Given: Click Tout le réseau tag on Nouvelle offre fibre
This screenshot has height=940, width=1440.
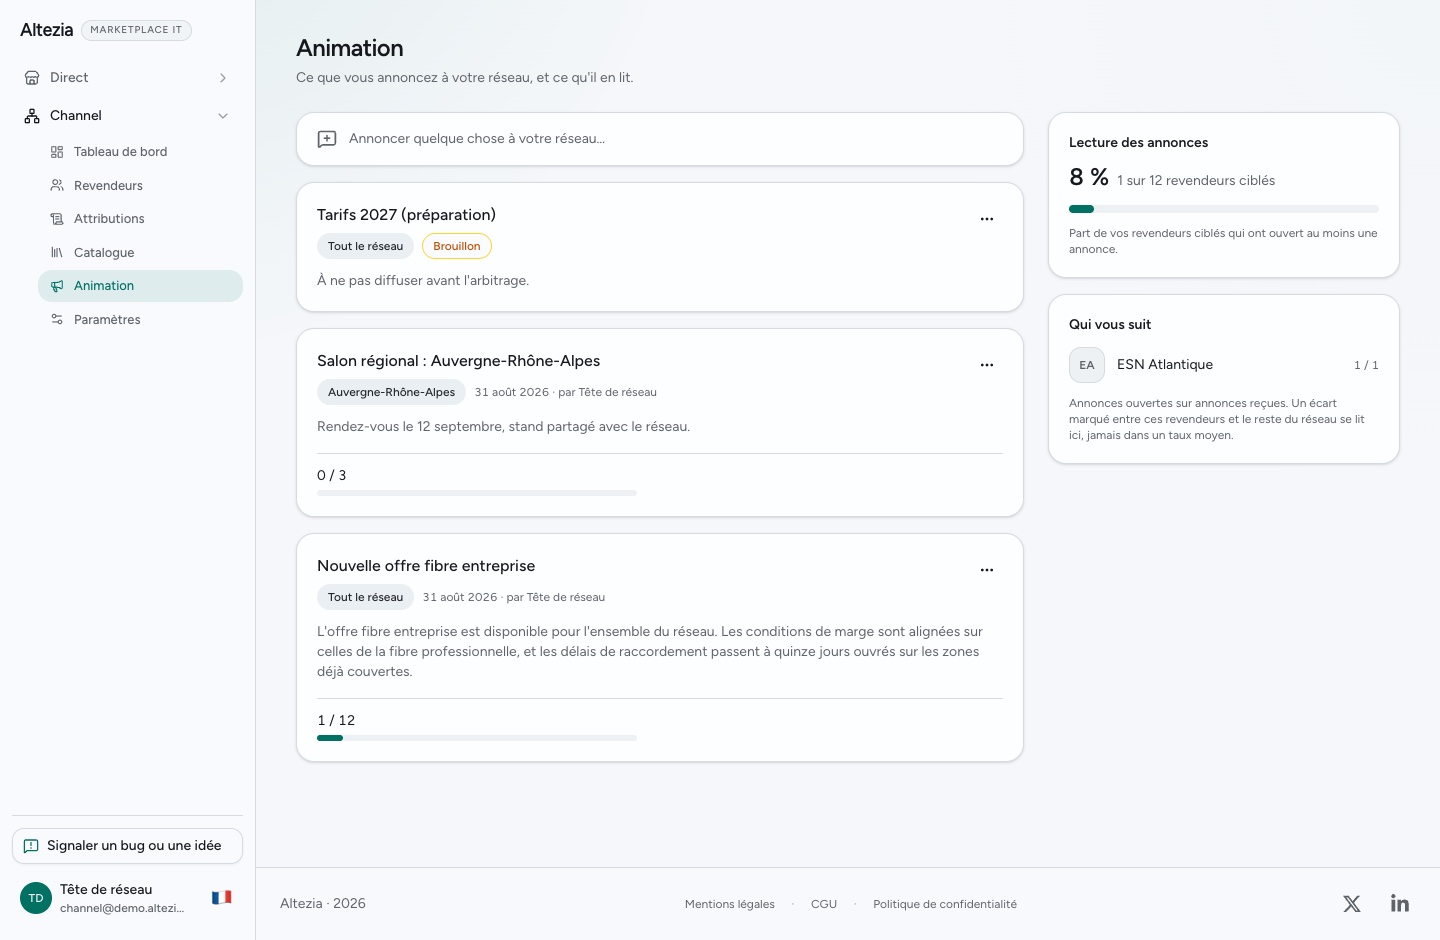Looking at the screenshot, I should (x=365, y=597).
